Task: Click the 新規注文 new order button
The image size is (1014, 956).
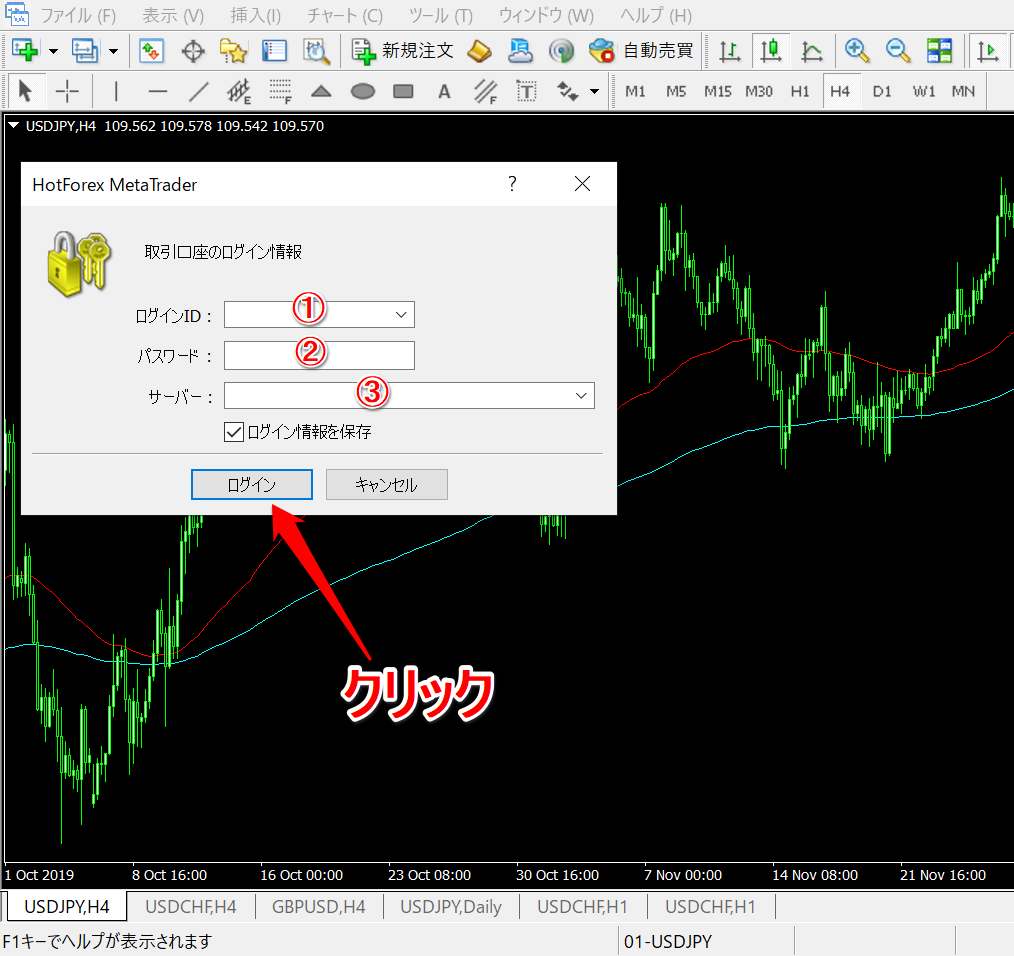Action: click(402, 50)
